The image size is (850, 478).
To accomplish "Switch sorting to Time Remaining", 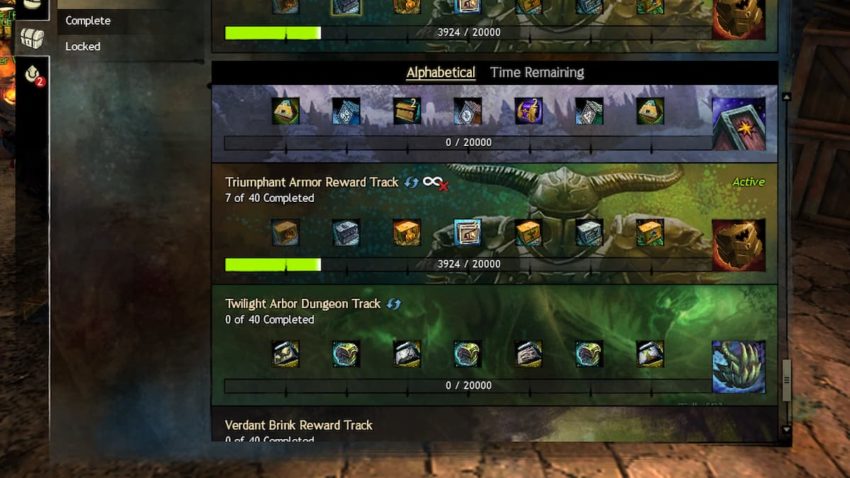I will coord(537,73).
